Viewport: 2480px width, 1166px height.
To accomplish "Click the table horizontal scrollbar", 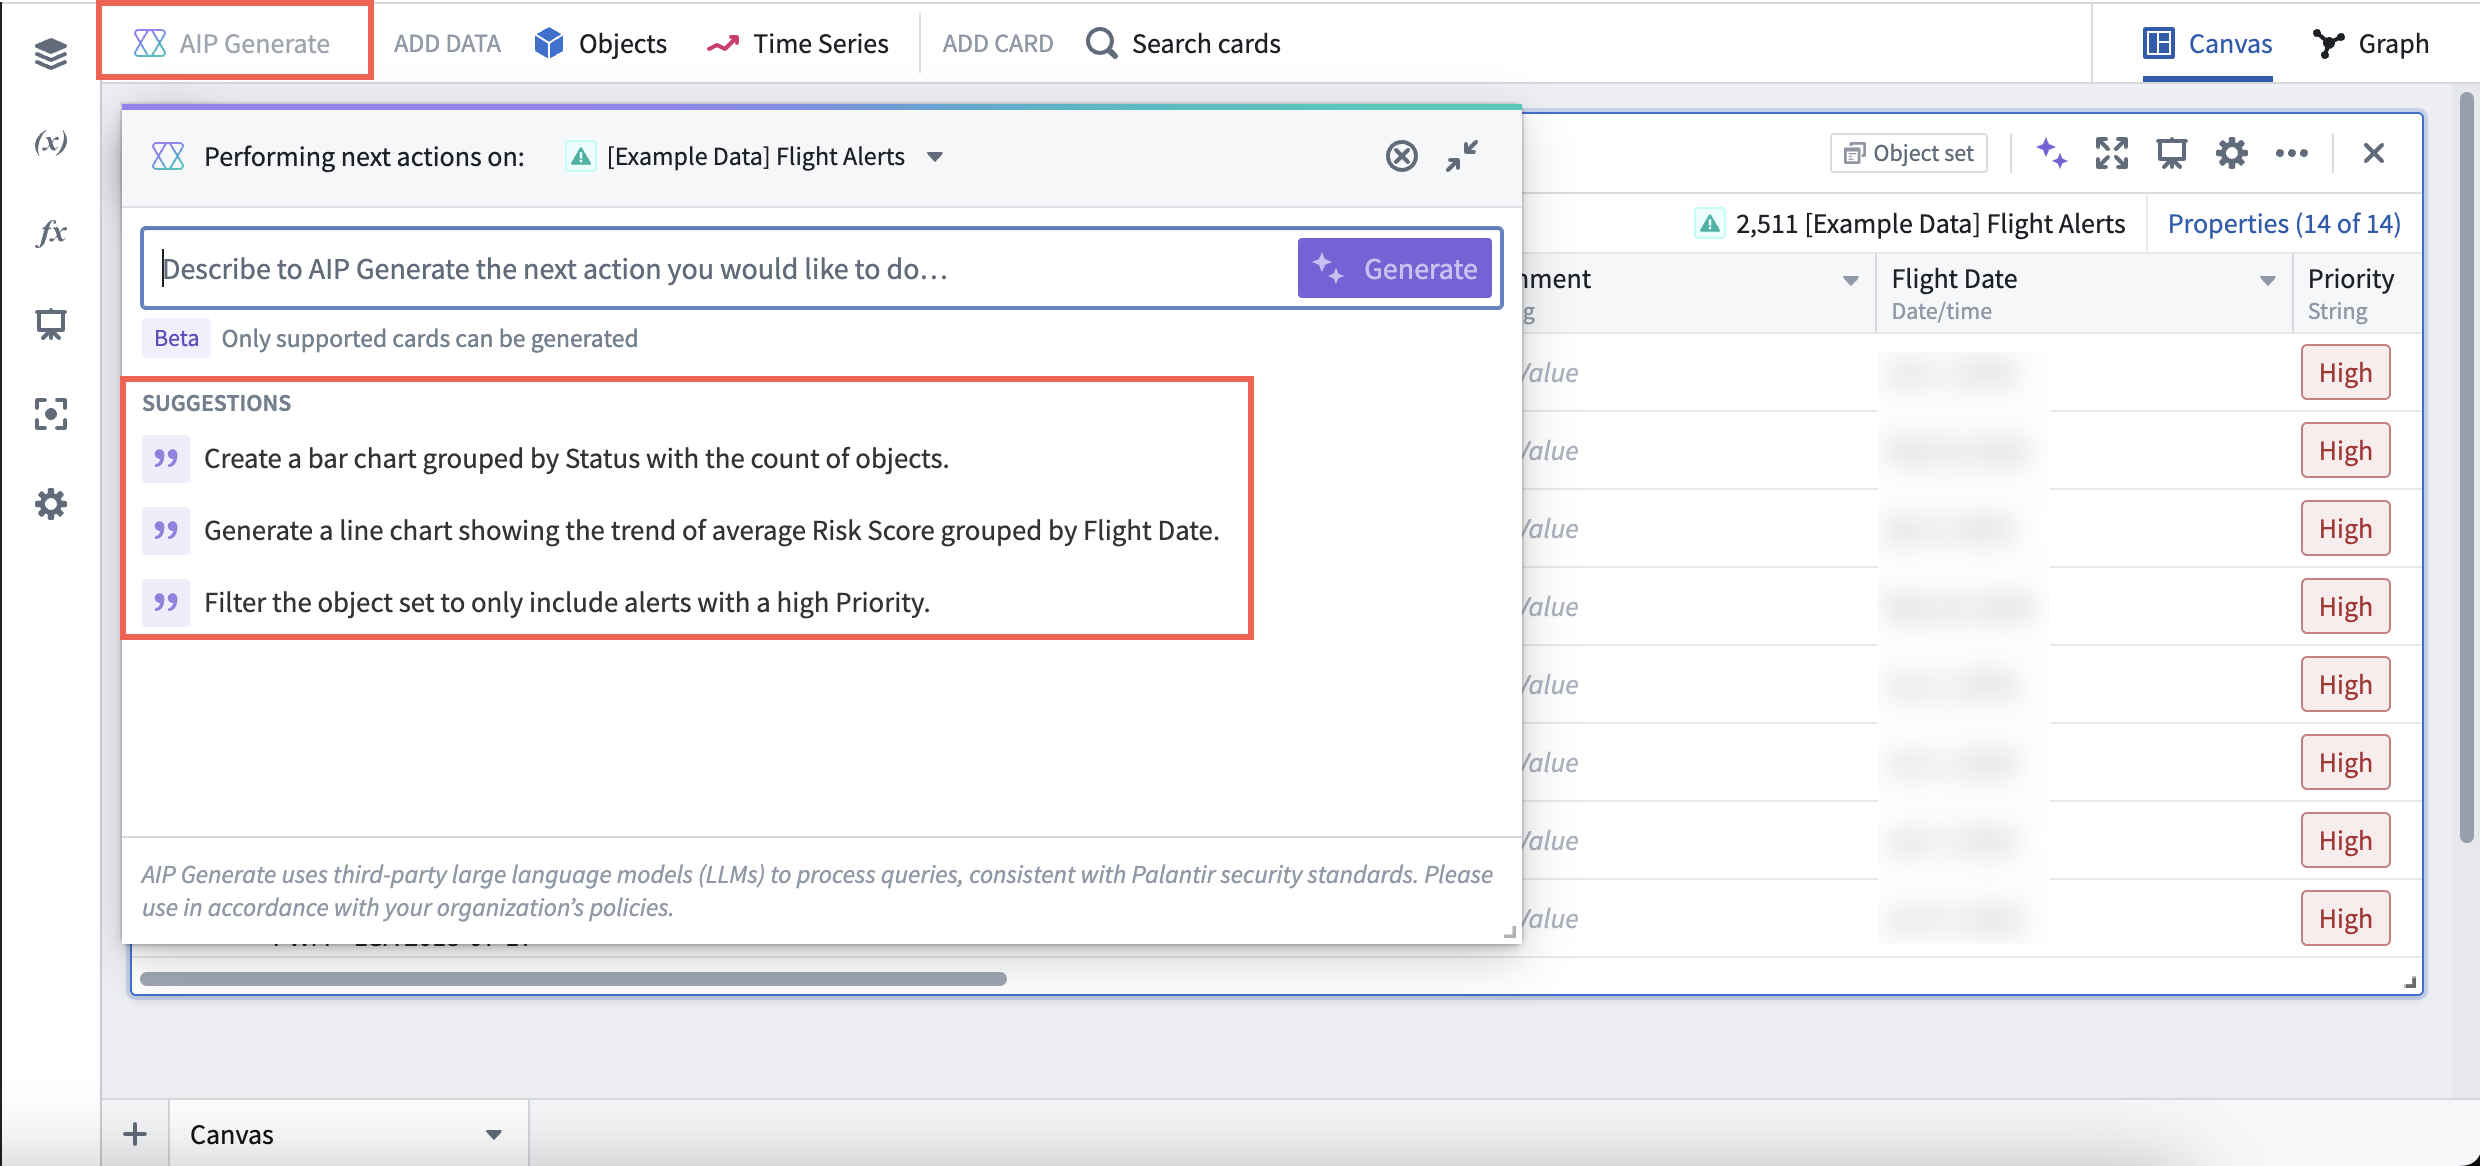I will point(573,979).
